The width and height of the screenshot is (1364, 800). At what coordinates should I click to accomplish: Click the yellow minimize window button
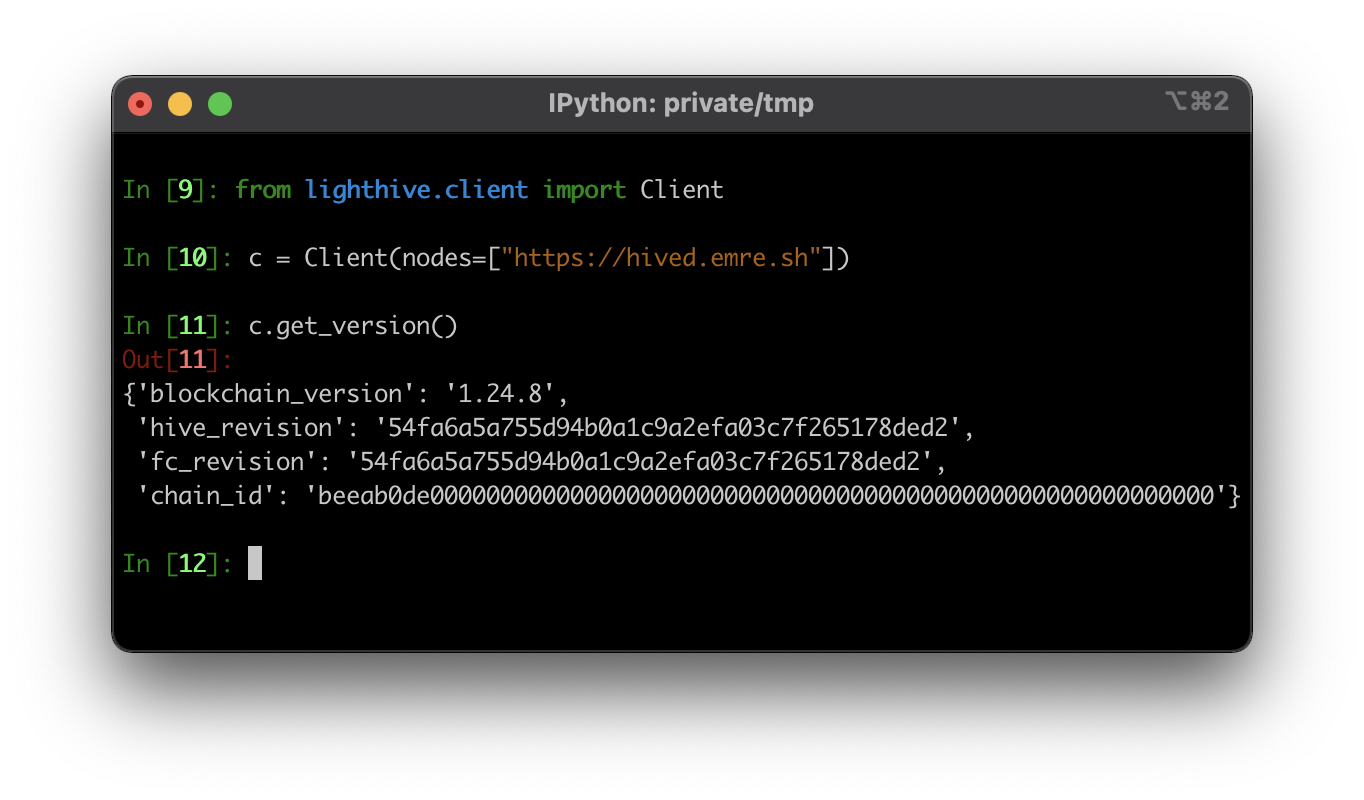click(180, 104)
